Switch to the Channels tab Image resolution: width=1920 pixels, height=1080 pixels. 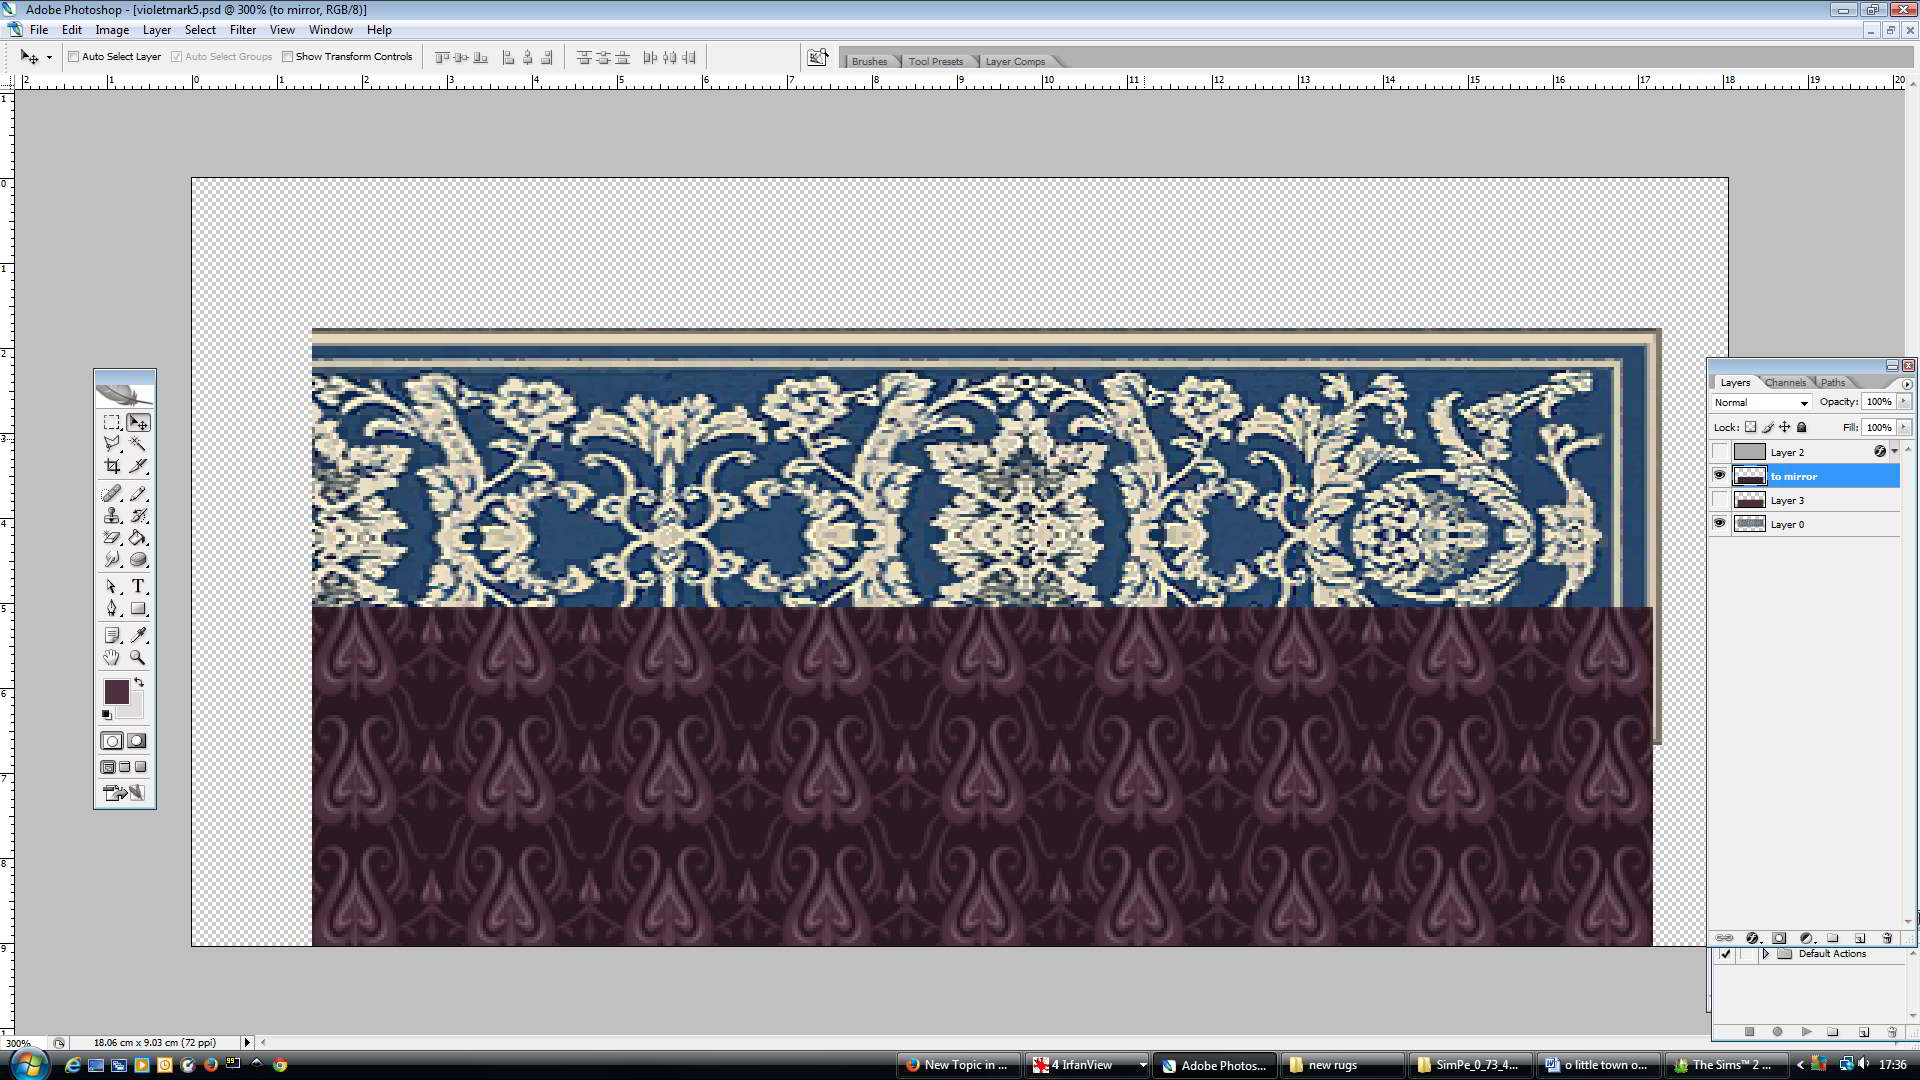(1785, 383)
